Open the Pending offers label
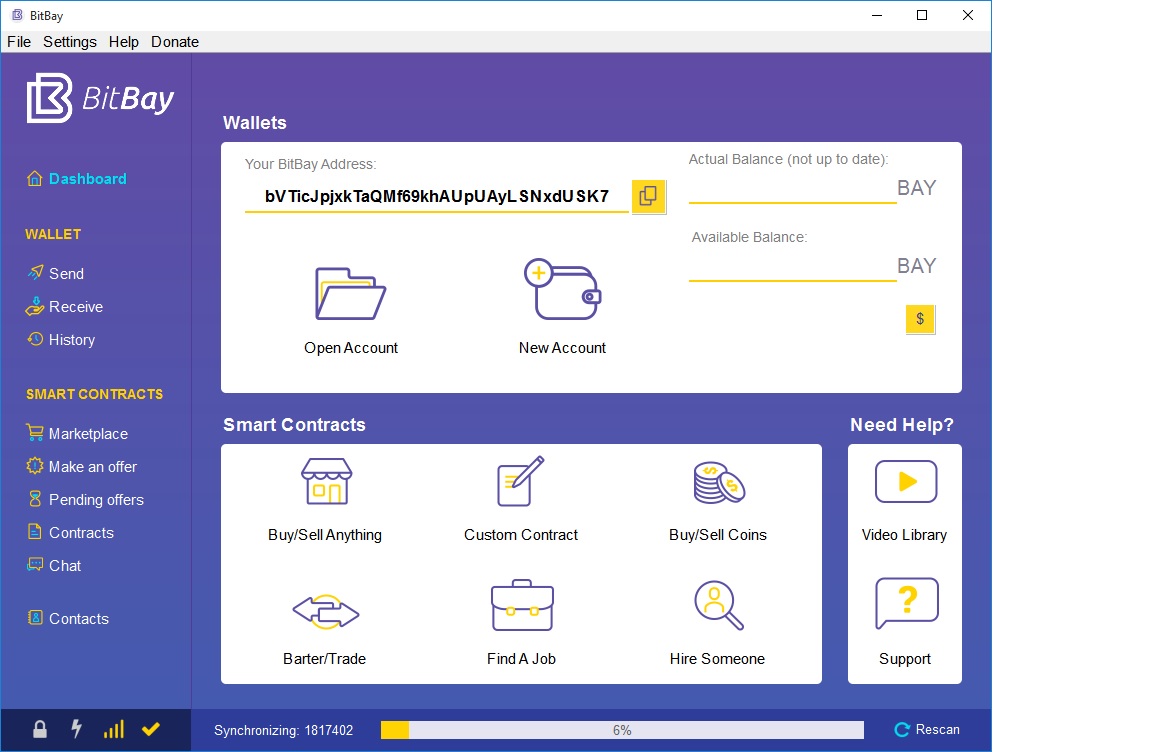 (96, 499)
